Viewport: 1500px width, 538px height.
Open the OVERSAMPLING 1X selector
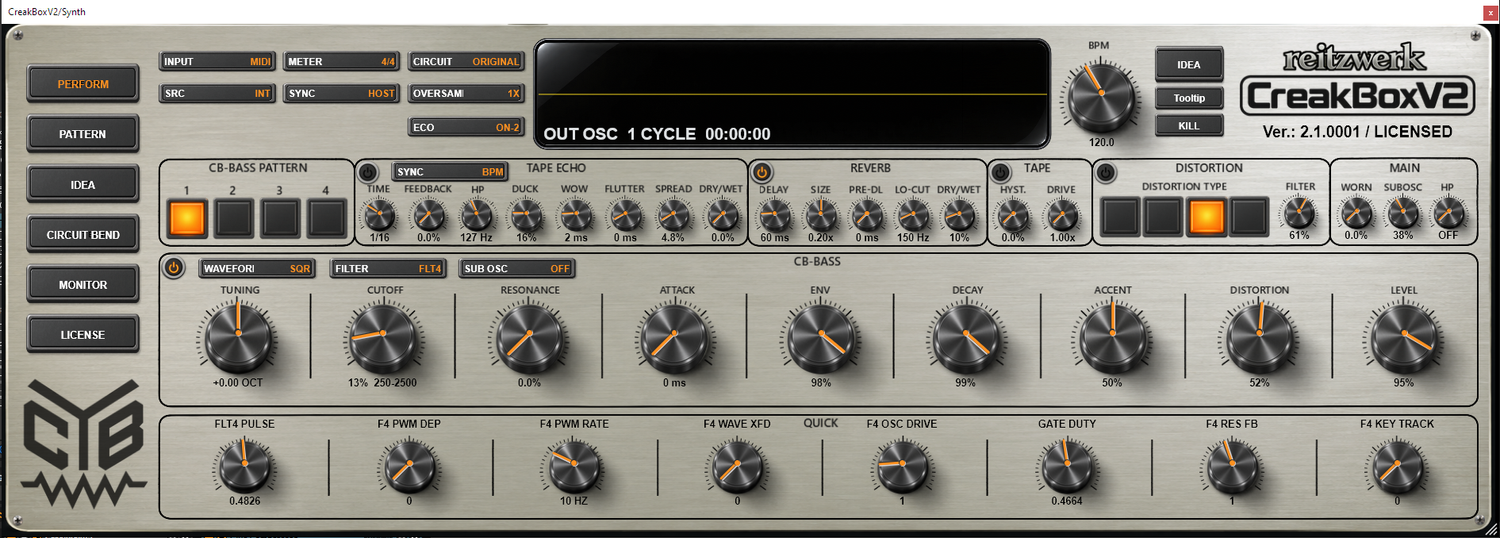click(x=466, y=93)
